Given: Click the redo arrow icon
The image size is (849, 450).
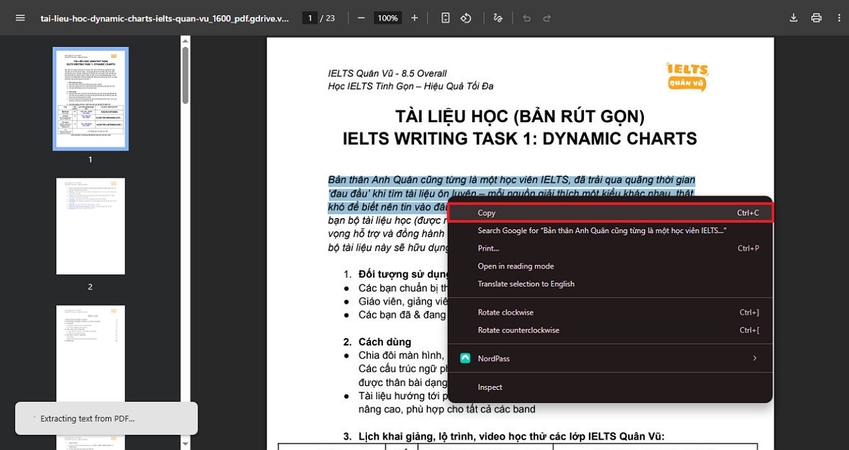Looking at the screenshot, I should click(x=547, y=18).
